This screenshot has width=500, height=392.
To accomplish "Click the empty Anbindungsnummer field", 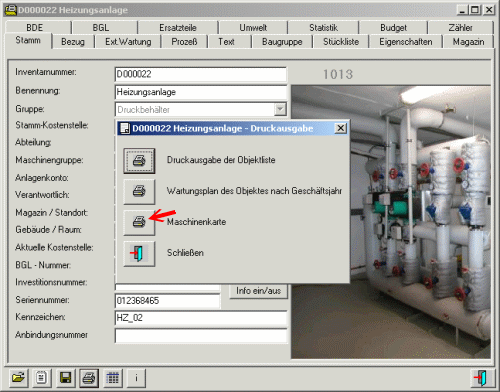I will 201,335.
